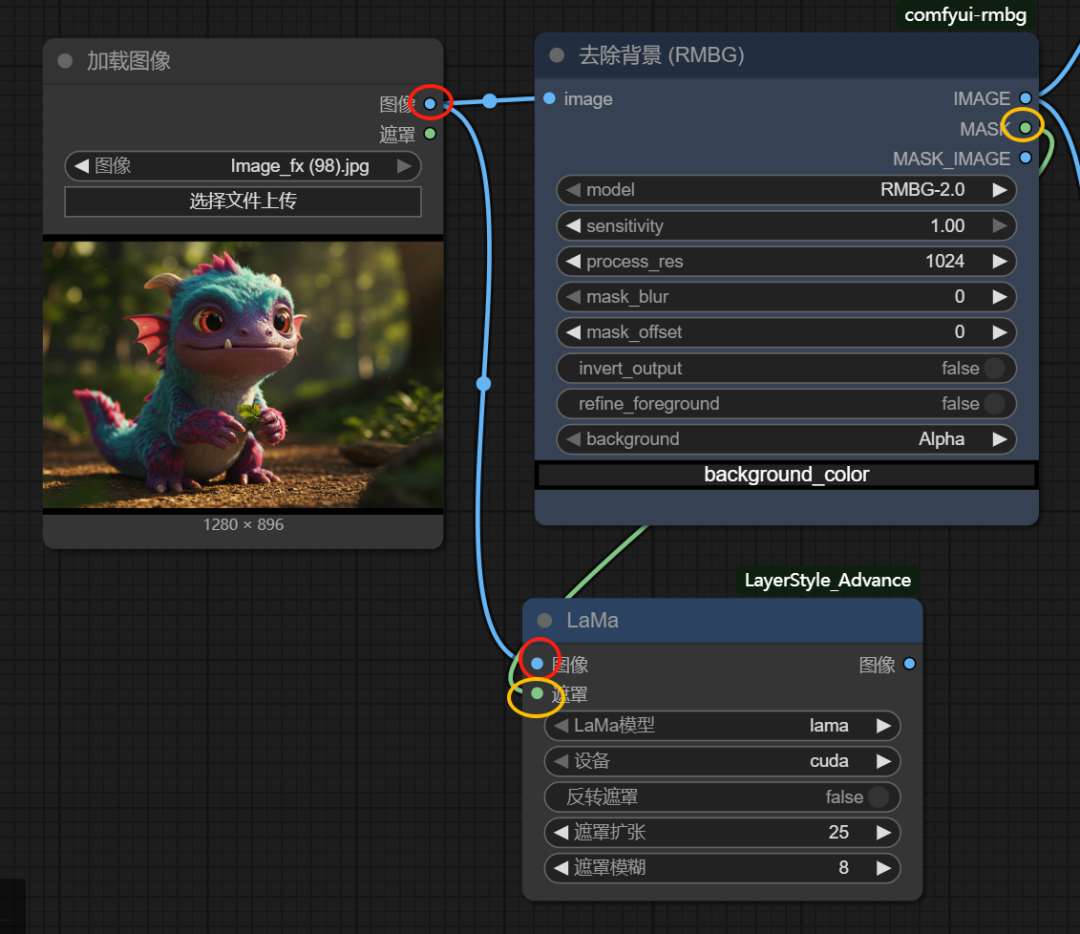Open the 设备 cuda combo box

coord(722,761)
